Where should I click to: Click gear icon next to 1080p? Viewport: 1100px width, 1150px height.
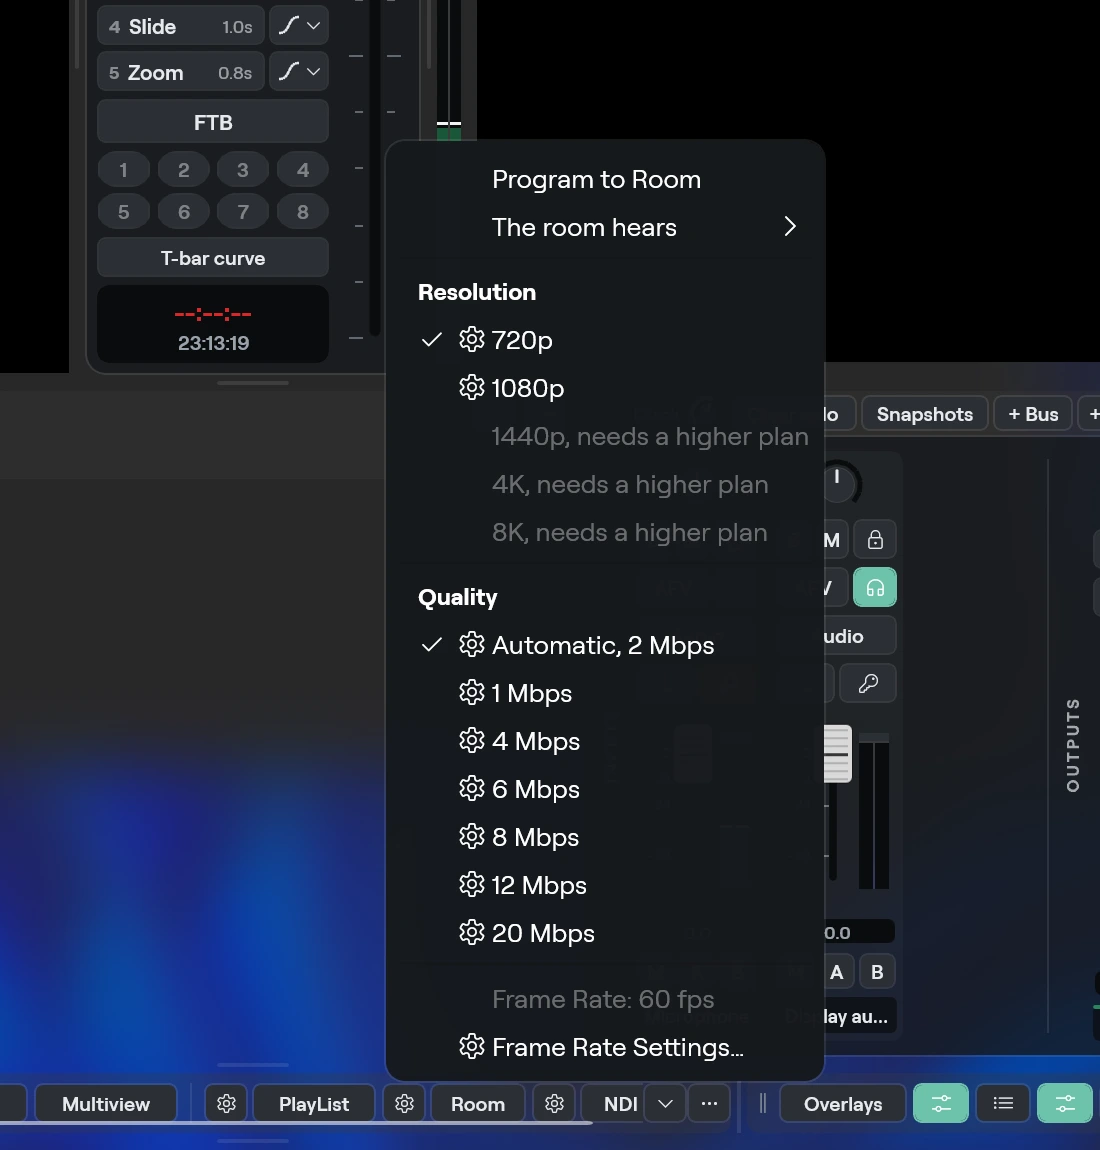coord(472,387)
